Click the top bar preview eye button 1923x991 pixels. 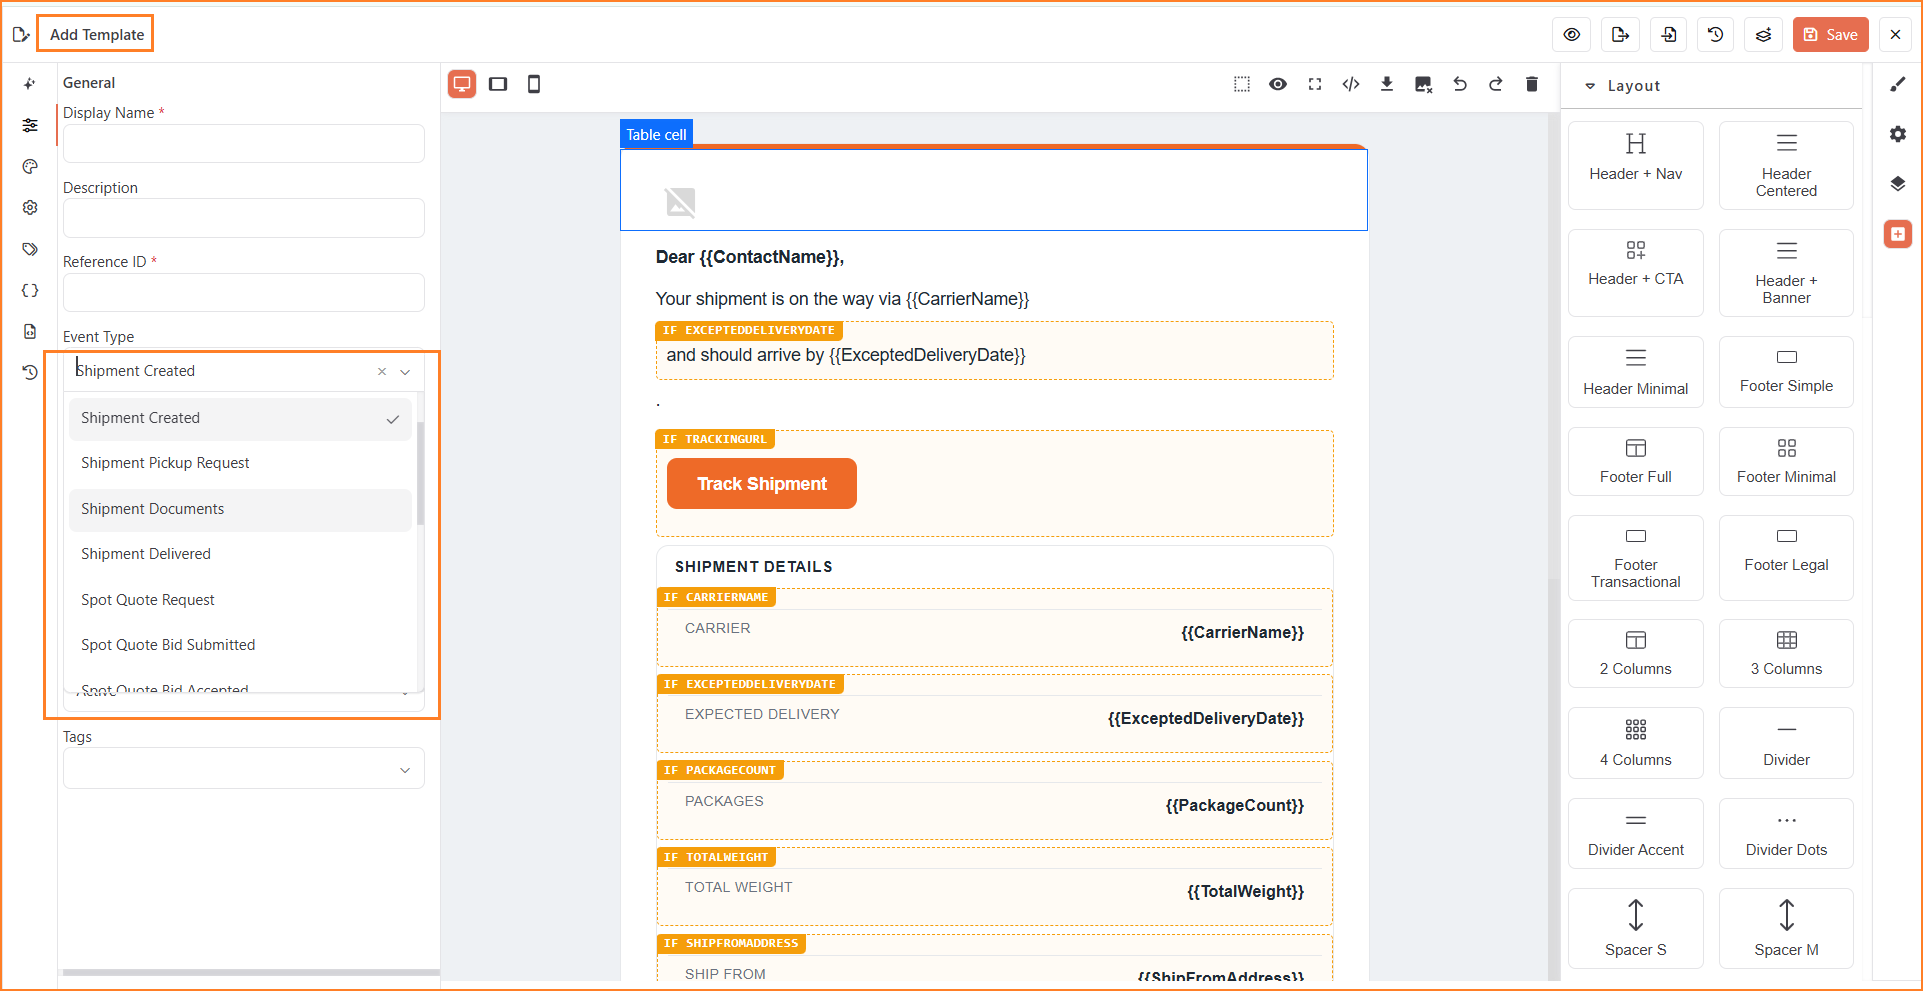tap(1572, 35)
